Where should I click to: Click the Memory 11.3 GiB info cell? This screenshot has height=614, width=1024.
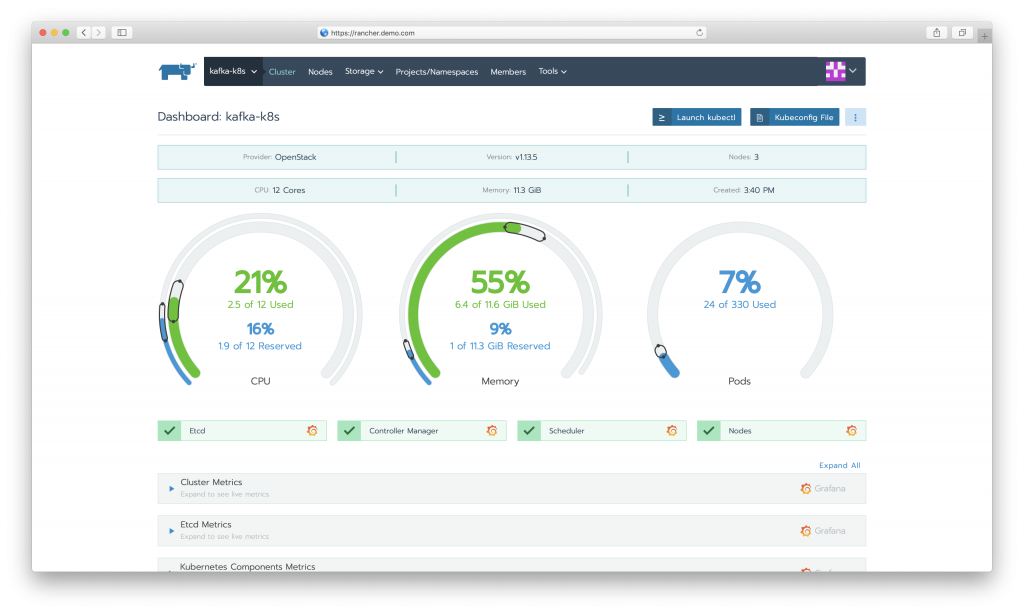click(512, 191)
